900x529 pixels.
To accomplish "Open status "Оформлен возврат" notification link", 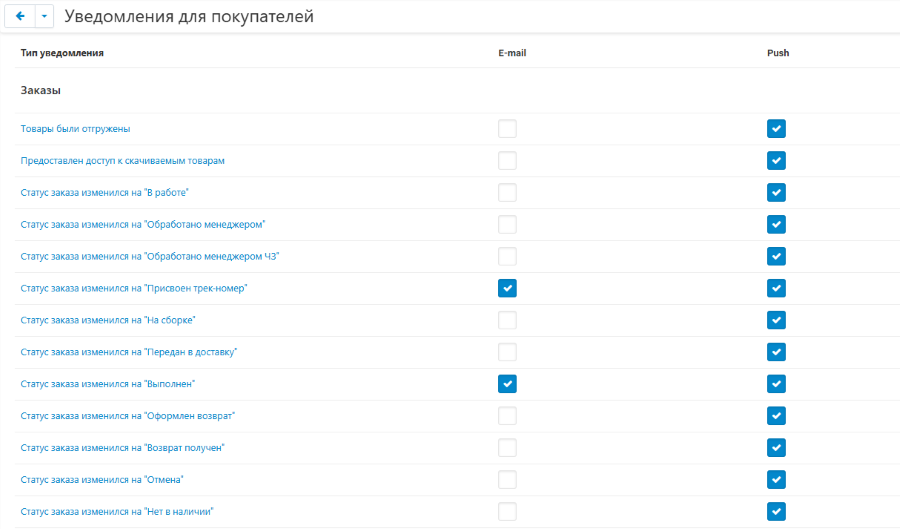I will (128, 416).
